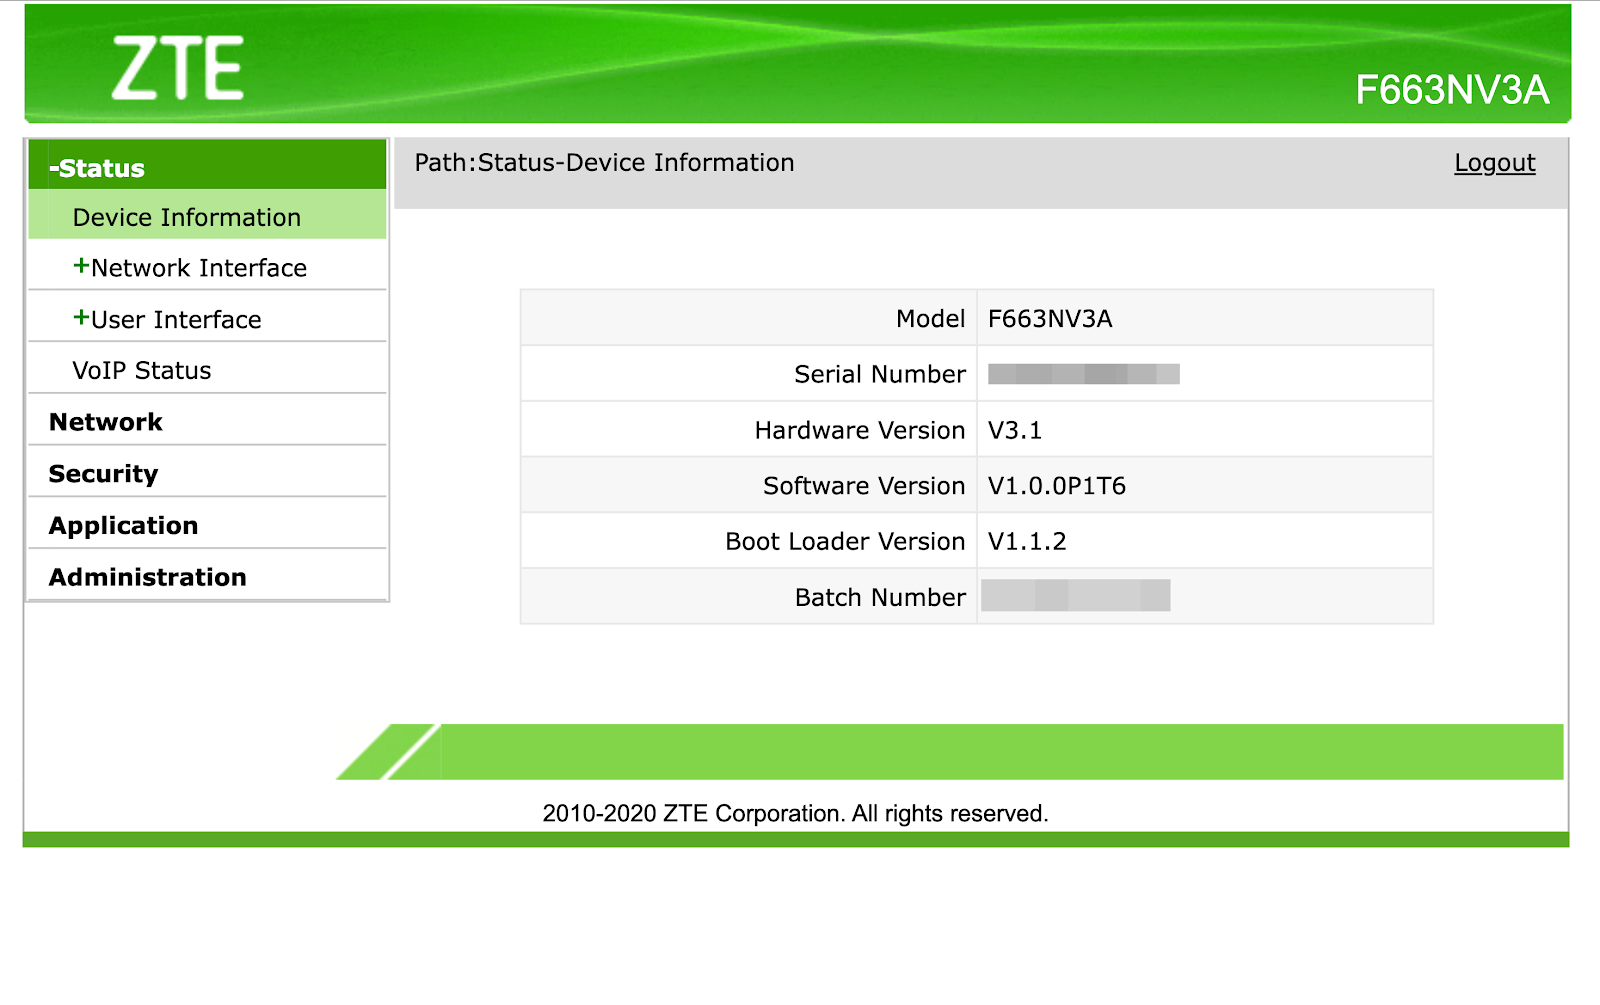Open the Administration menu section
1600x1005 pixels.
click(x=147, y=577)
